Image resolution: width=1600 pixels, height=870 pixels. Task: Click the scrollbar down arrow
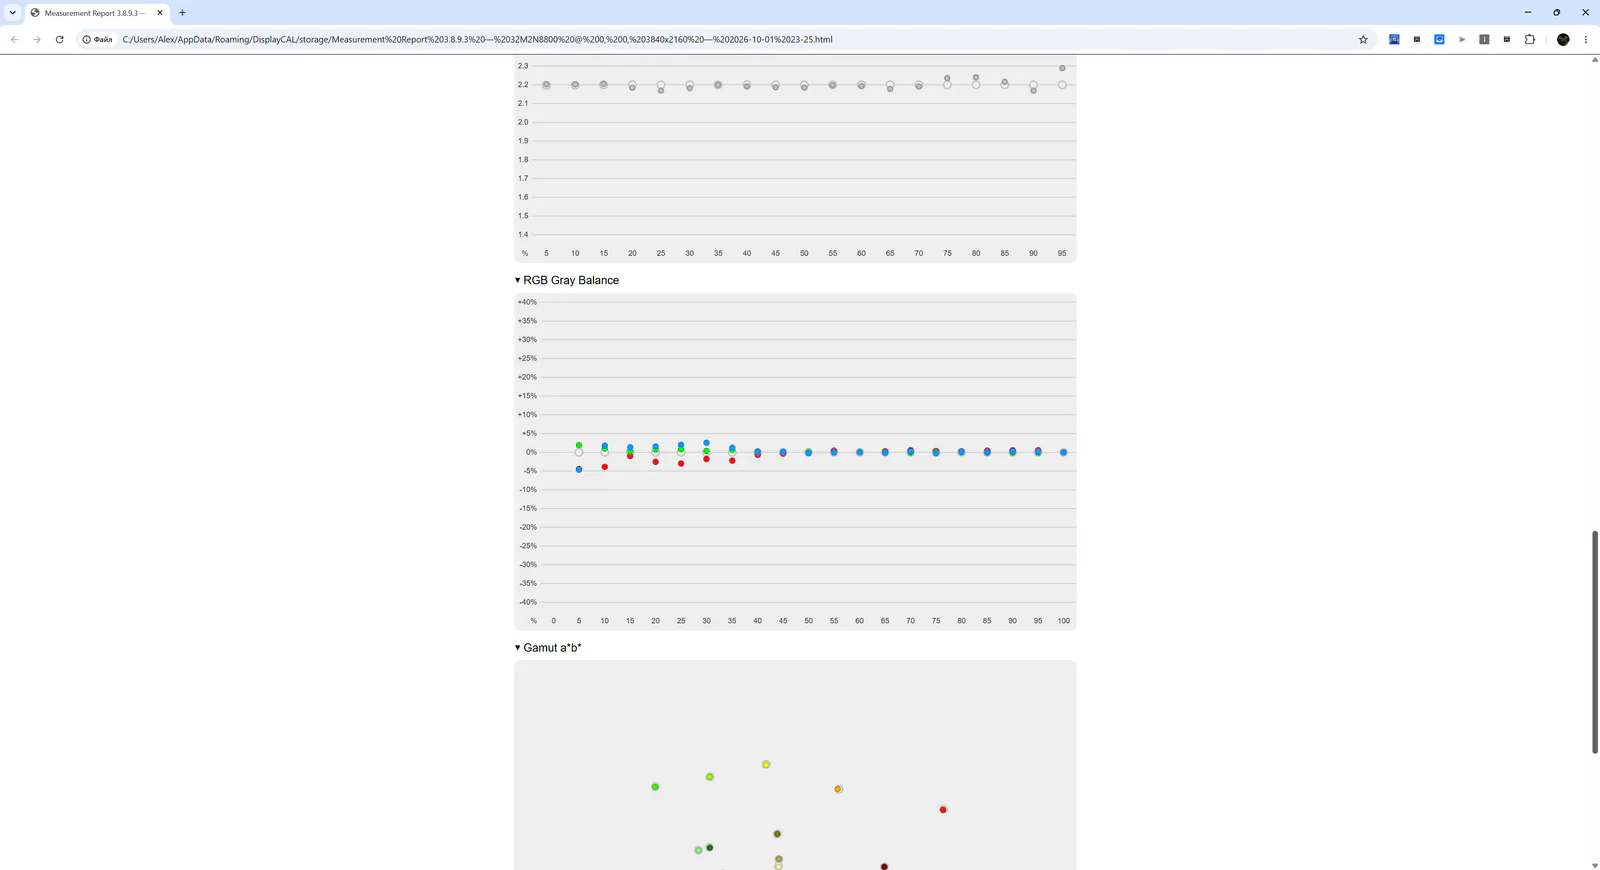[1595, 865]
